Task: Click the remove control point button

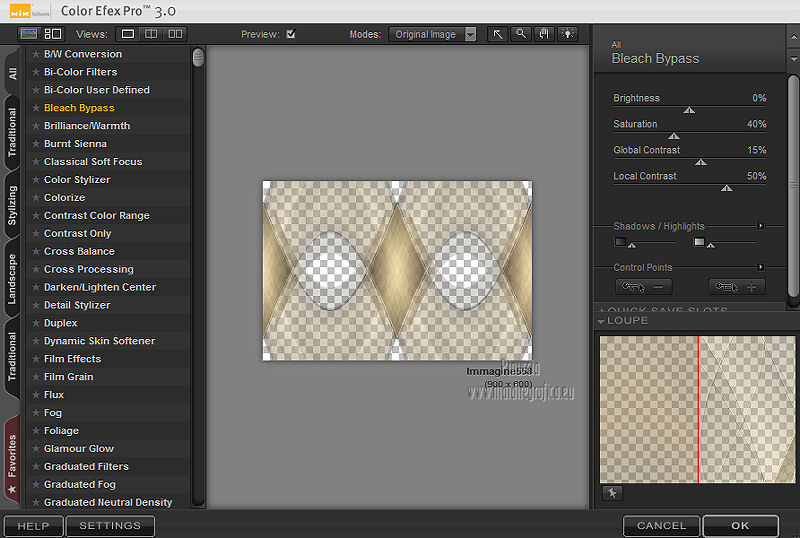Action: (x=642, y=287)
